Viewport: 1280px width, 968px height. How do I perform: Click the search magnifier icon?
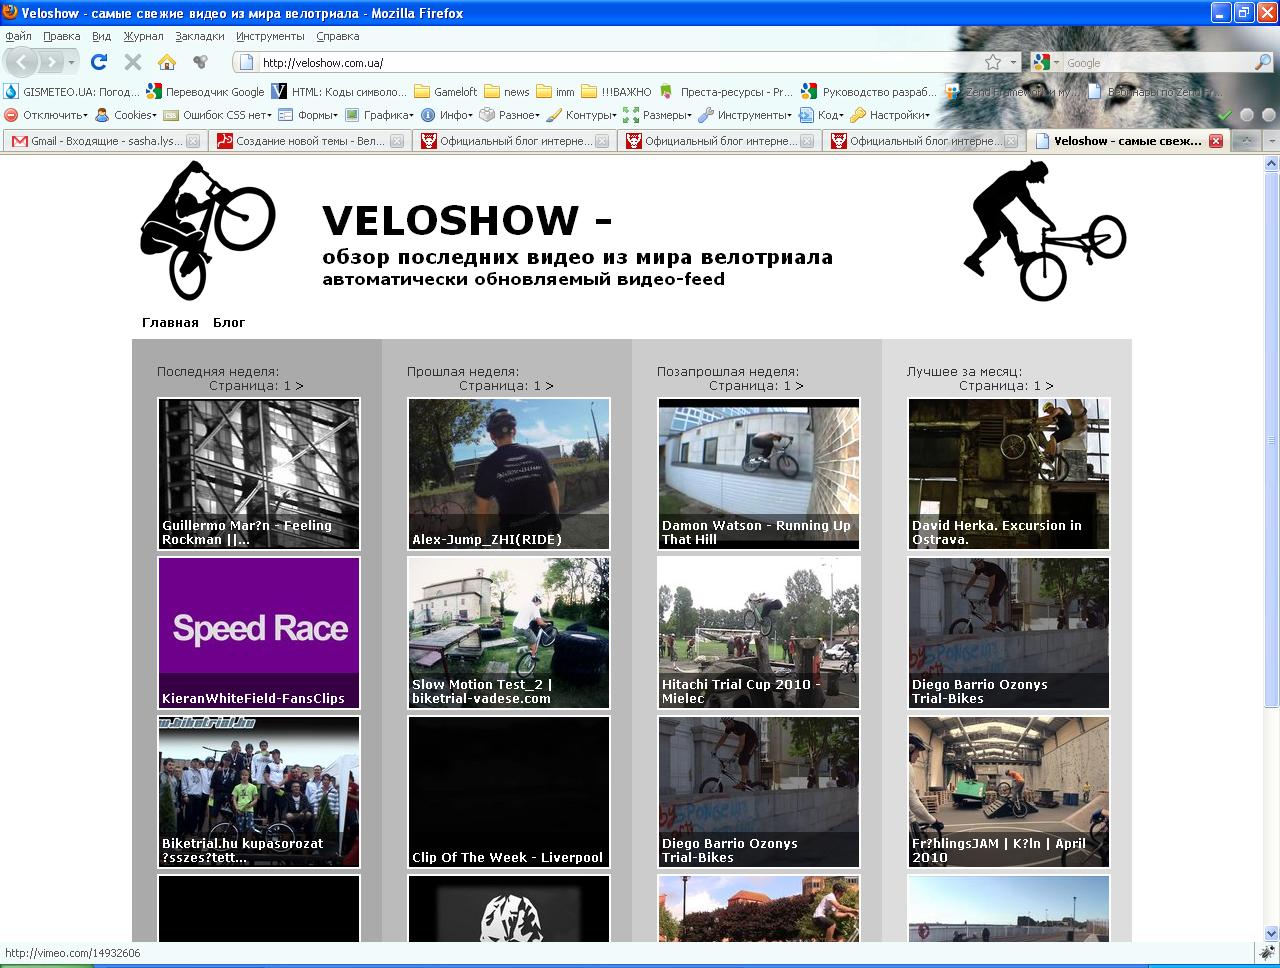pos(1262,62)
